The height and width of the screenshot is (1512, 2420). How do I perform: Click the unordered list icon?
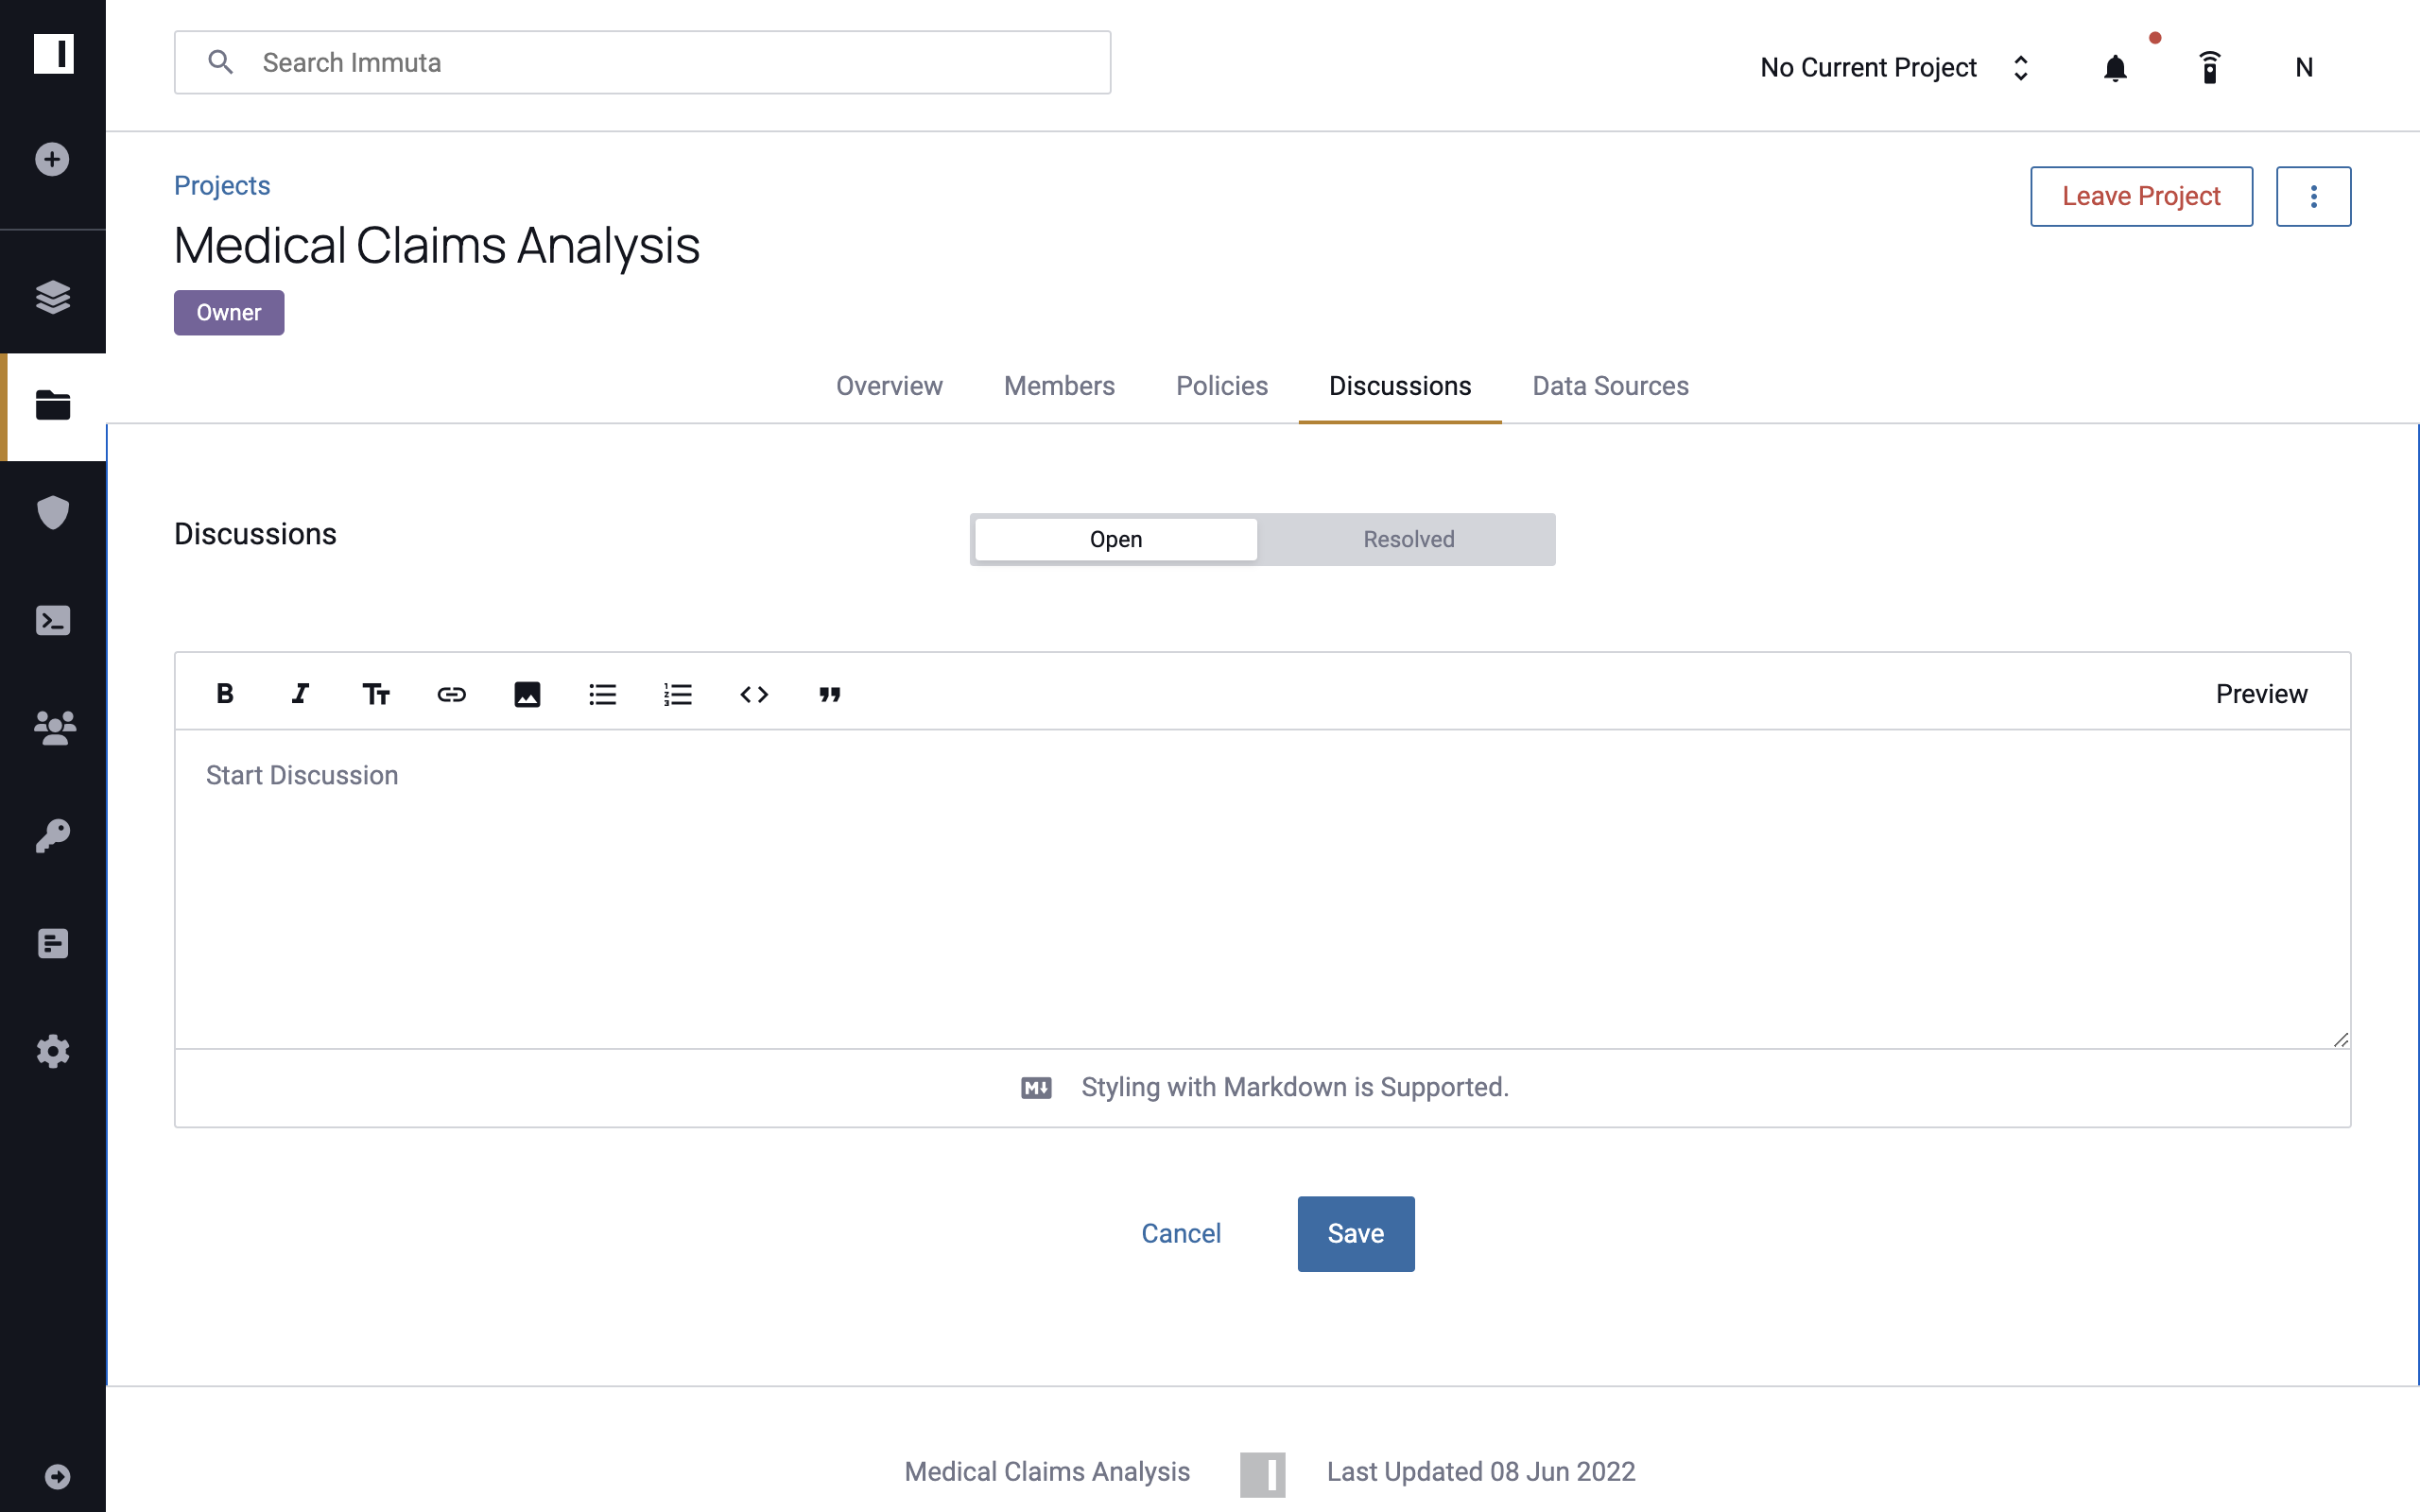click(x=601, y=692)
